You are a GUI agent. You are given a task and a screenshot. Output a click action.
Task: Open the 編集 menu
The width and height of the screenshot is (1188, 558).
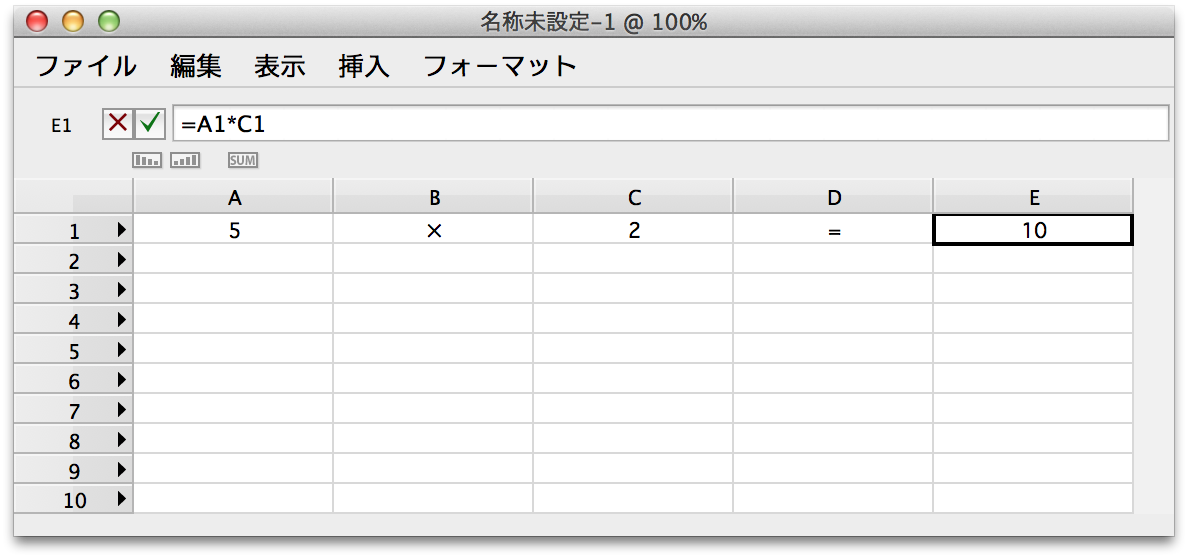pos(196,67)
